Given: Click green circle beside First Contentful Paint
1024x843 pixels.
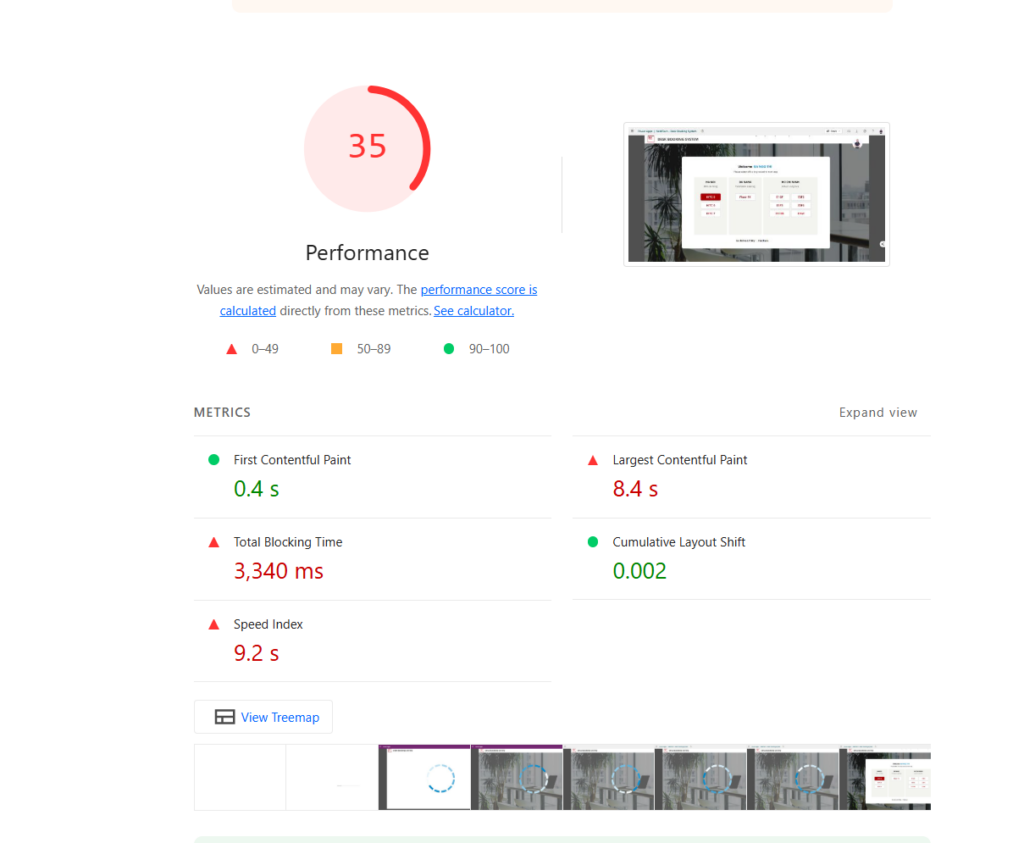Looking at the screenshot, I should 213,460.
